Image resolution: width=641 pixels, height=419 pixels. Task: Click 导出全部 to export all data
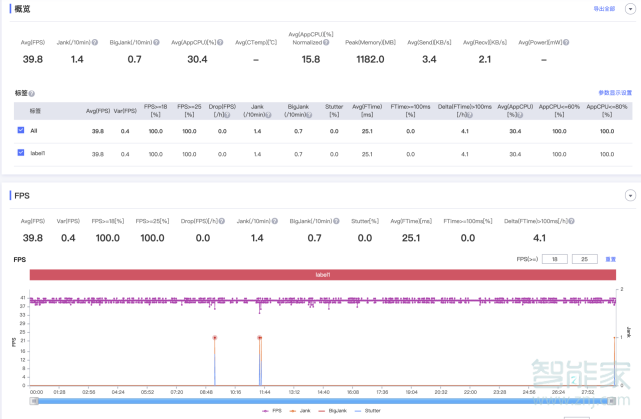(604, 8)
